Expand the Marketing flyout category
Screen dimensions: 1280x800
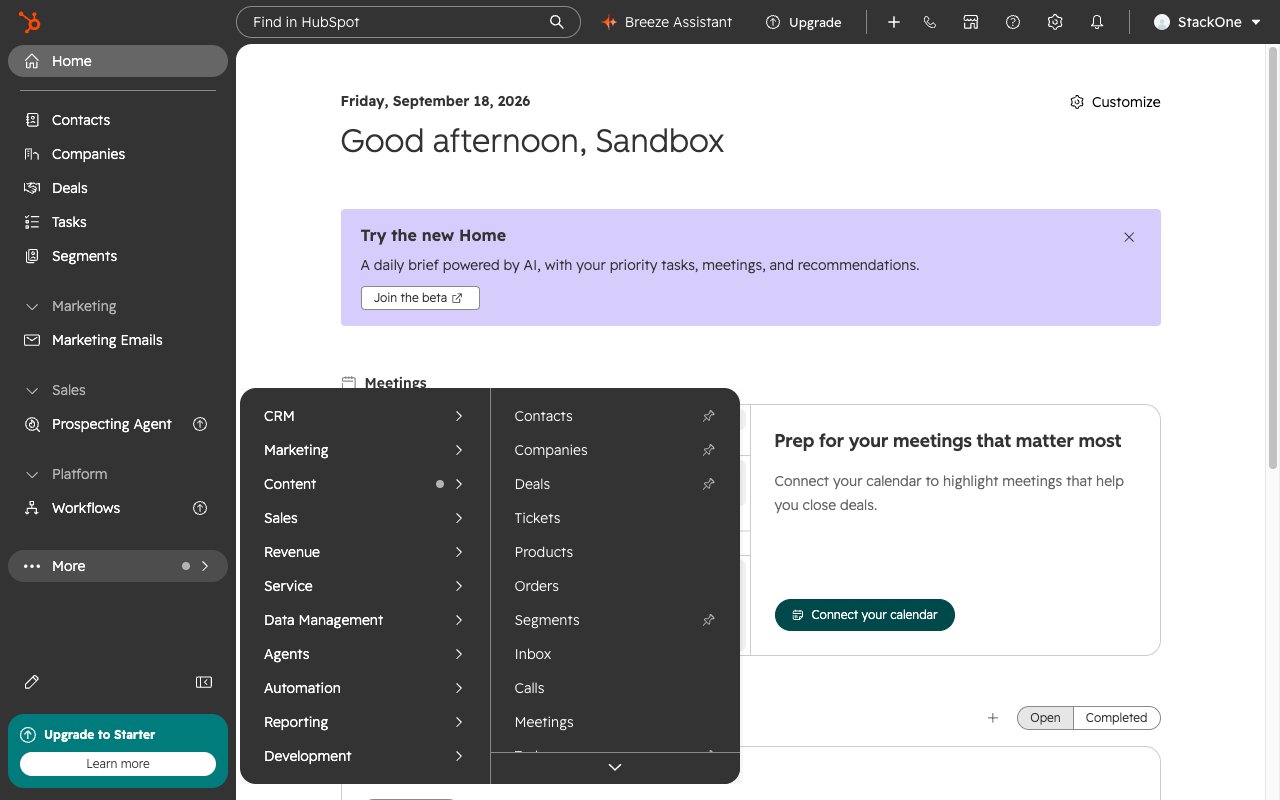pyautogui.click(x=364, y=450)
